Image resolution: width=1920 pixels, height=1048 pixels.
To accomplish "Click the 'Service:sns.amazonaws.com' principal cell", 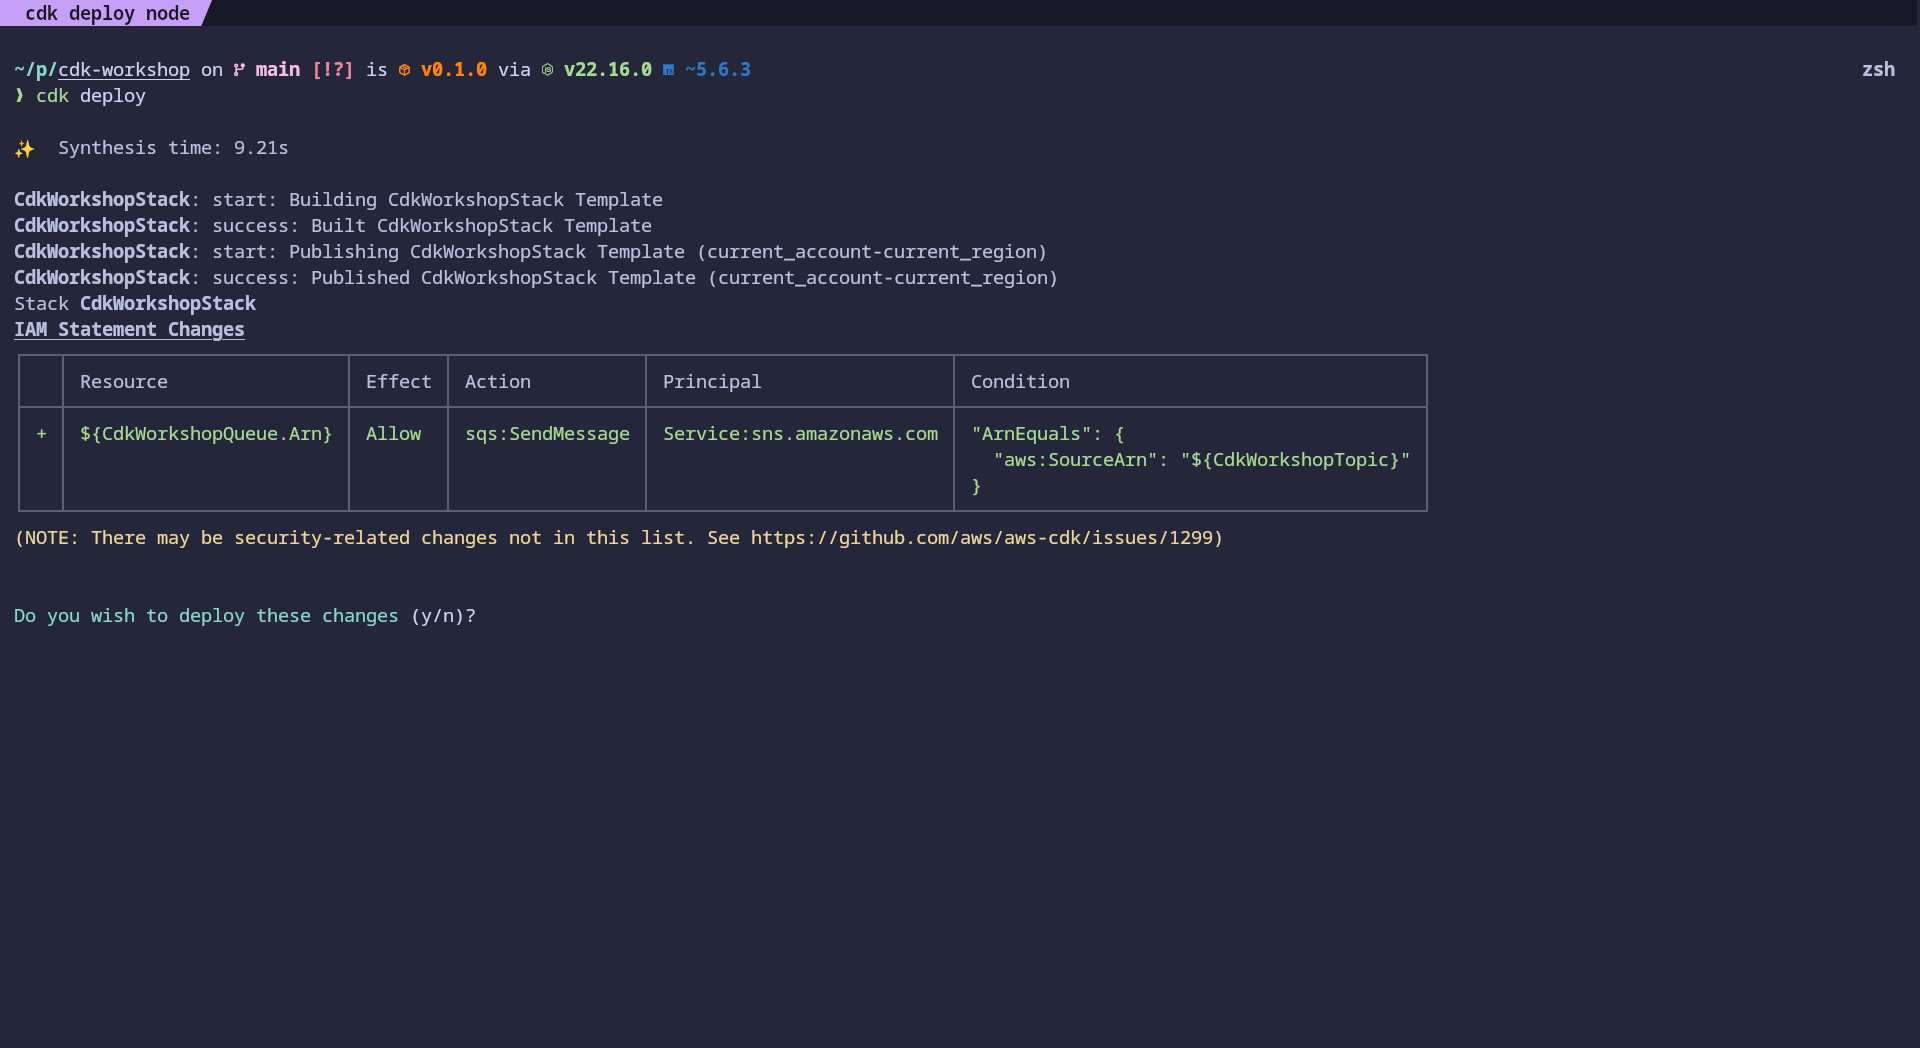I will 800,434.
